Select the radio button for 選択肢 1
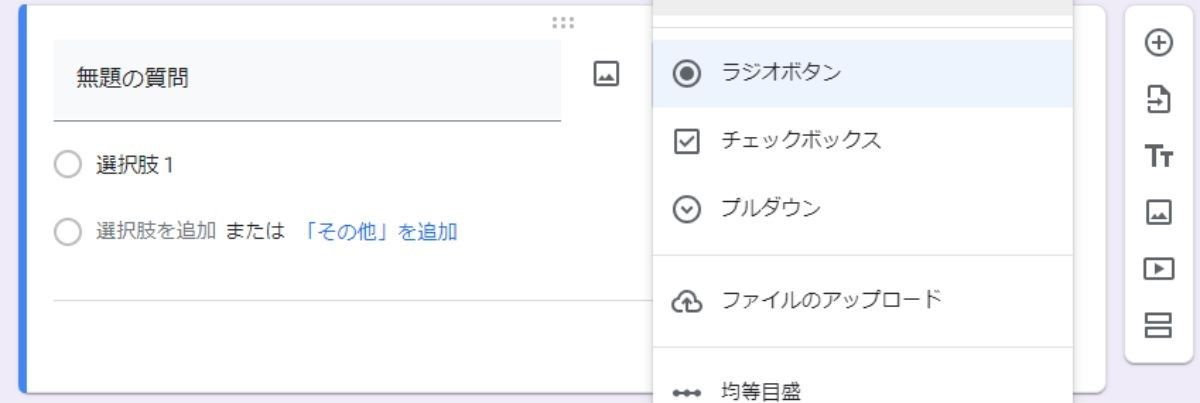 [x=67, y=166]
